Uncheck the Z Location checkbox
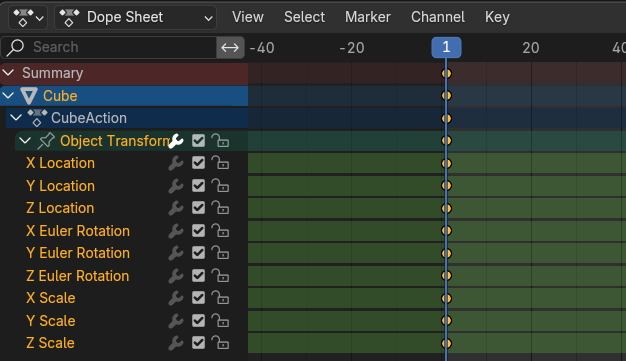626x361 pixels. click(198, 208)
